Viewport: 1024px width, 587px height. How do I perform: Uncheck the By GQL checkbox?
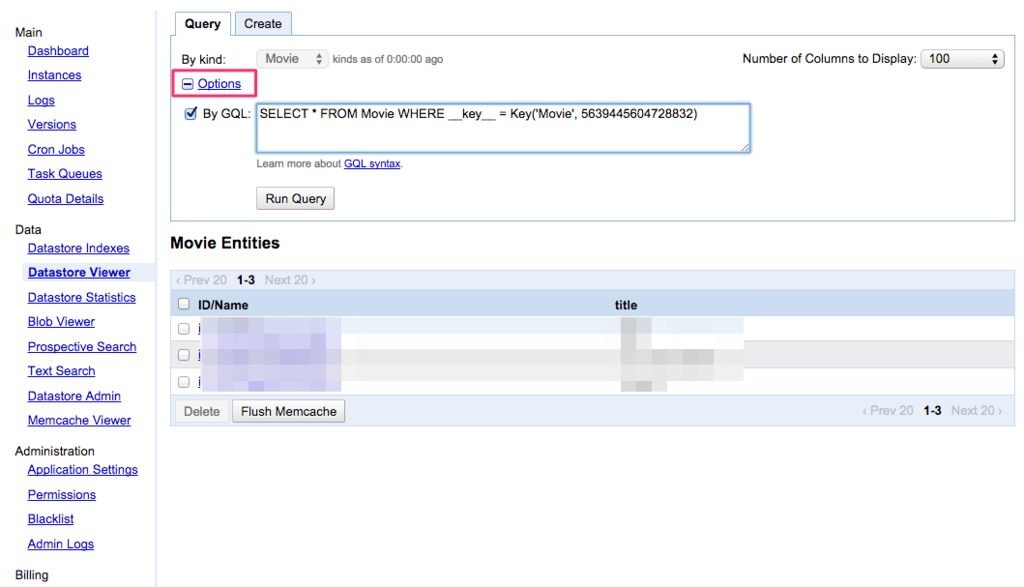tap(190, 113)
